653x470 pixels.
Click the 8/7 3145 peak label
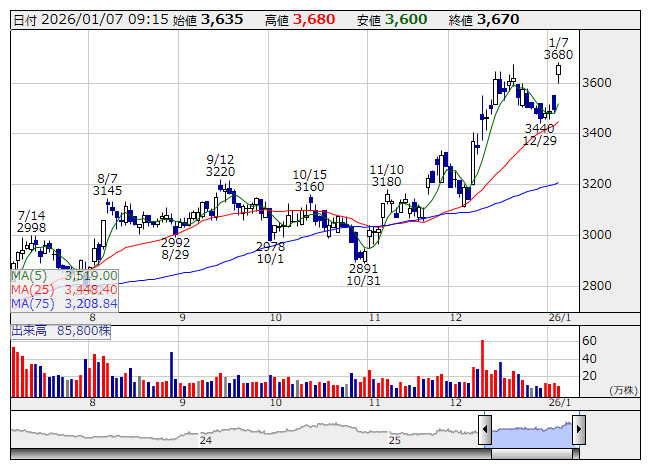click(x=107, y=185)
